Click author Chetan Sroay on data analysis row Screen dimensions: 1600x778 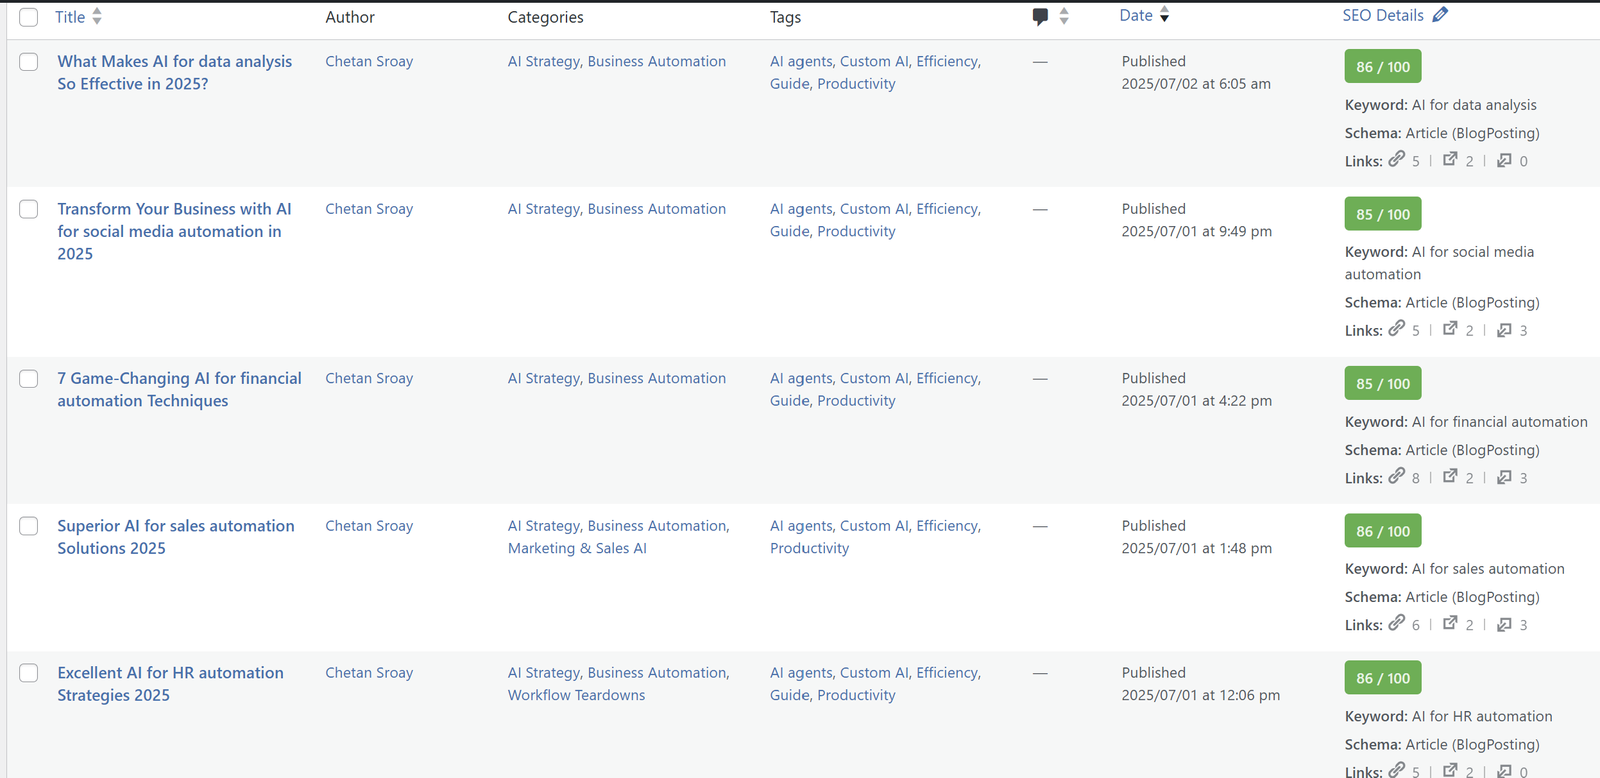pos(369,62)
